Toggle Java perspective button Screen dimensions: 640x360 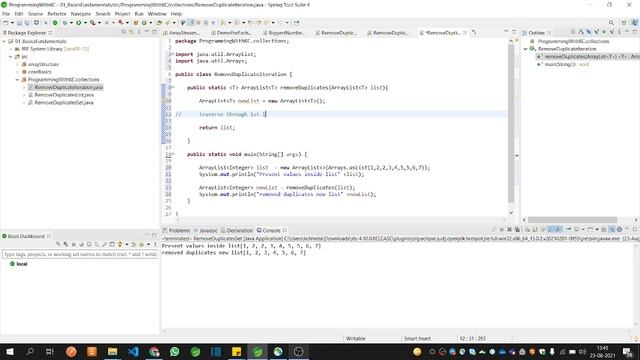[x=635, y=23]
